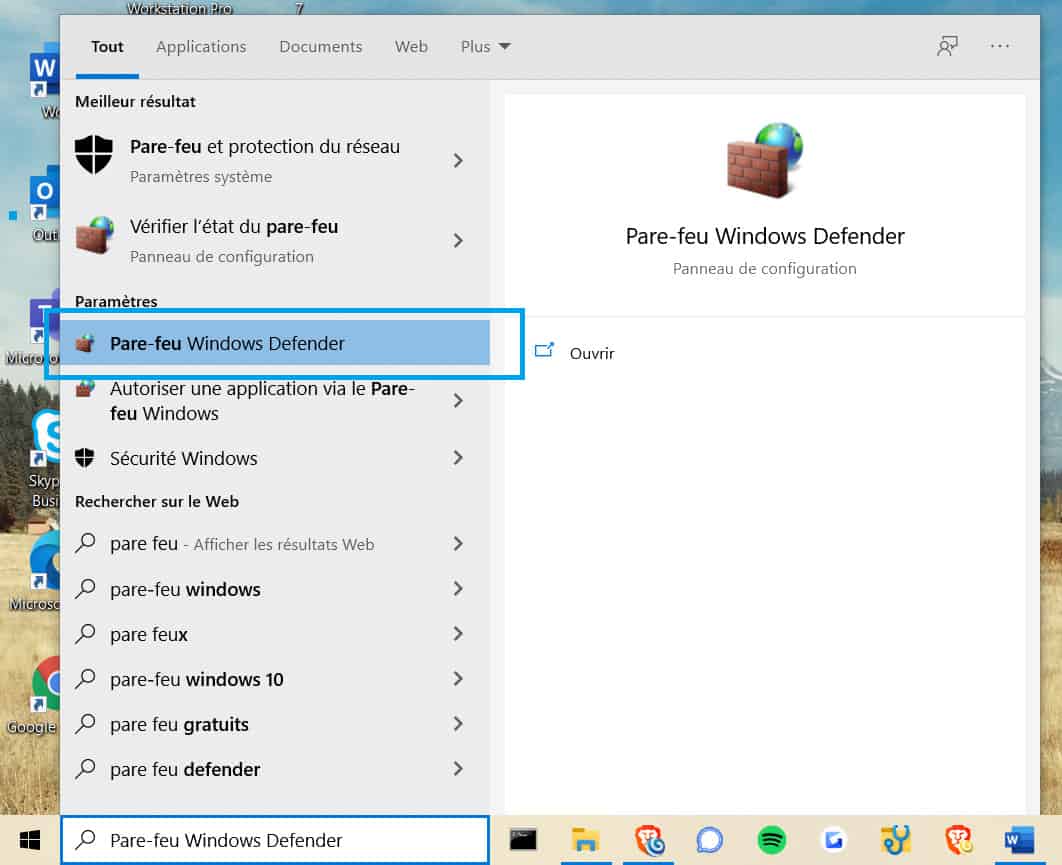Click the shield icon next to Sécurité Windows
The height and width of the screenshot is (865, 1062).
tap(85, 458)
